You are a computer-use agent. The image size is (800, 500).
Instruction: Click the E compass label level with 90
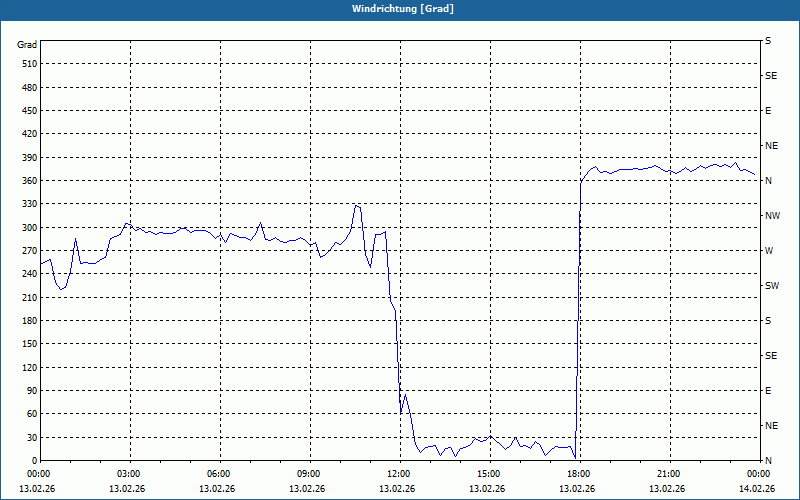point(768,391)
